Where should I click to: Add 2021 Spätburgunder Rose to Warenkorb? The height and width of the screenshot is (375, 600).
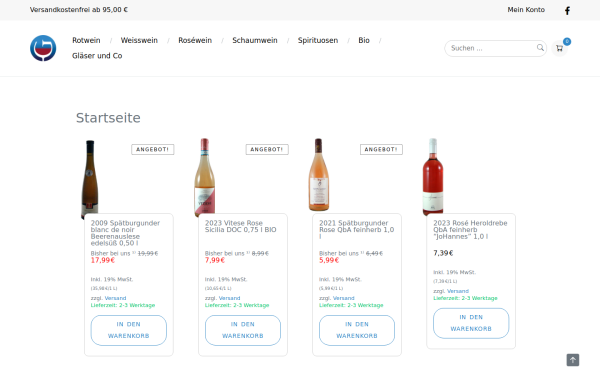pos(357,330)
